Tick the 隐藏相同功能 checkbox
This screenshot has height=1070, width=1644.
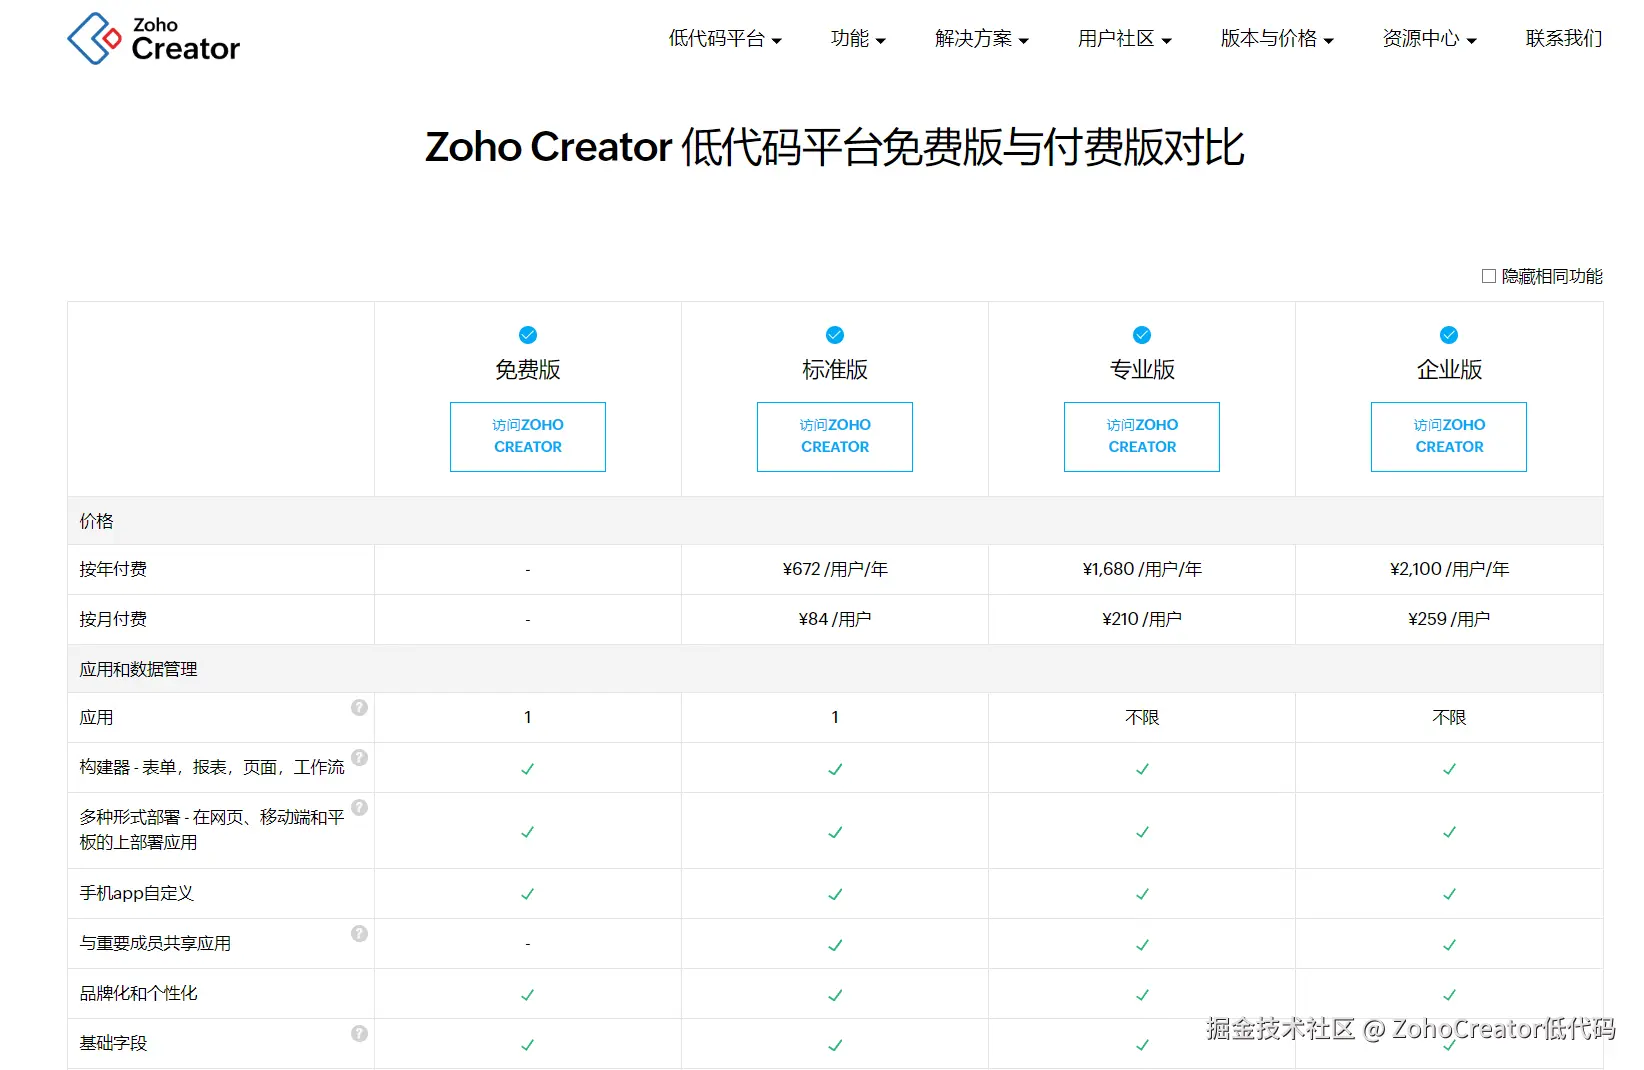pyautogui.click(x=1489, y=276)
